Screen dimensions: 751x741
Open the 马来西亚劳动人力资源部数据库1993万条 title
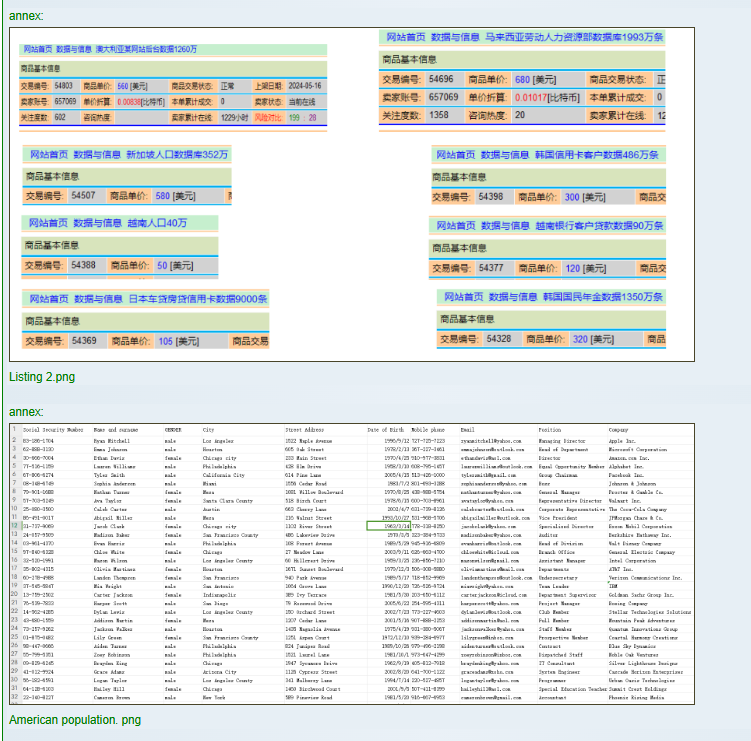[575, 38]
